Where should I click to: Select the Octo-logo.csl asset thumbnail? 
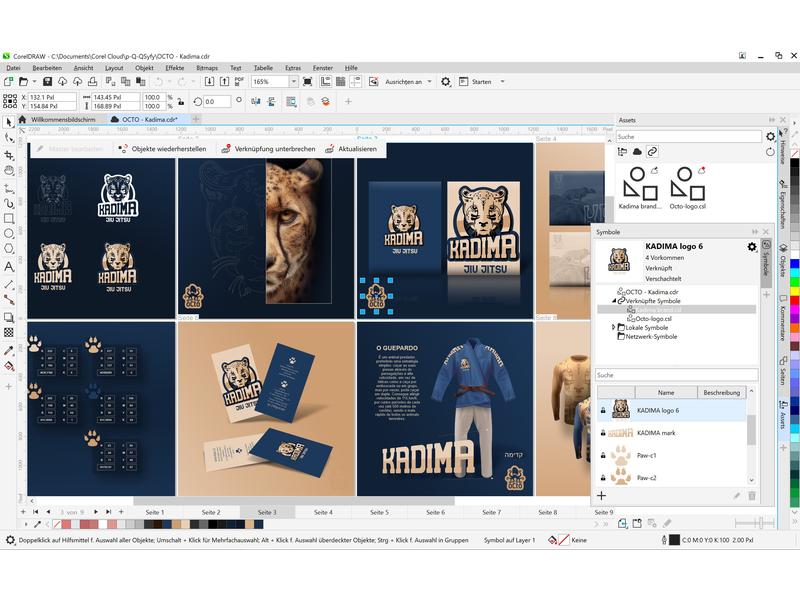click(687, 187)
